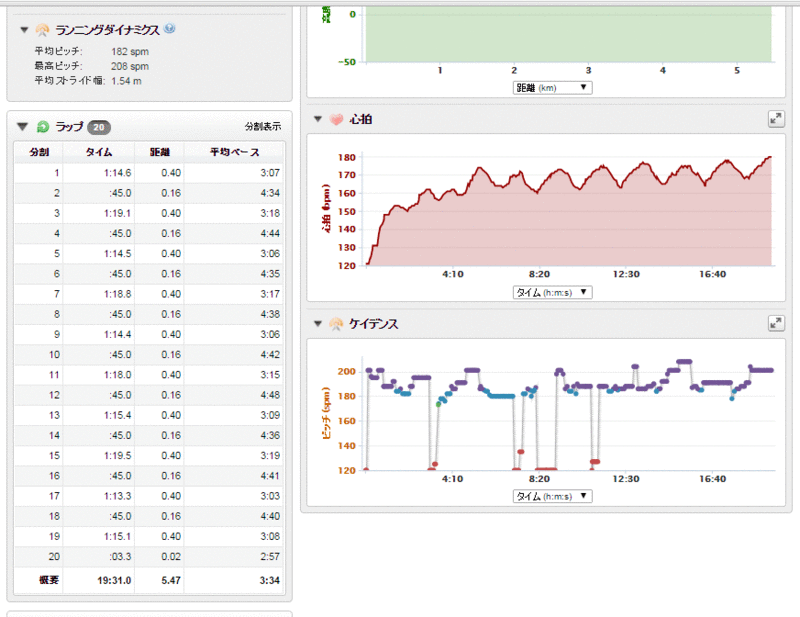This screenshot has height=617, width=800.
Task: Click the 平均ペース column header
Action: coord(234,152)
